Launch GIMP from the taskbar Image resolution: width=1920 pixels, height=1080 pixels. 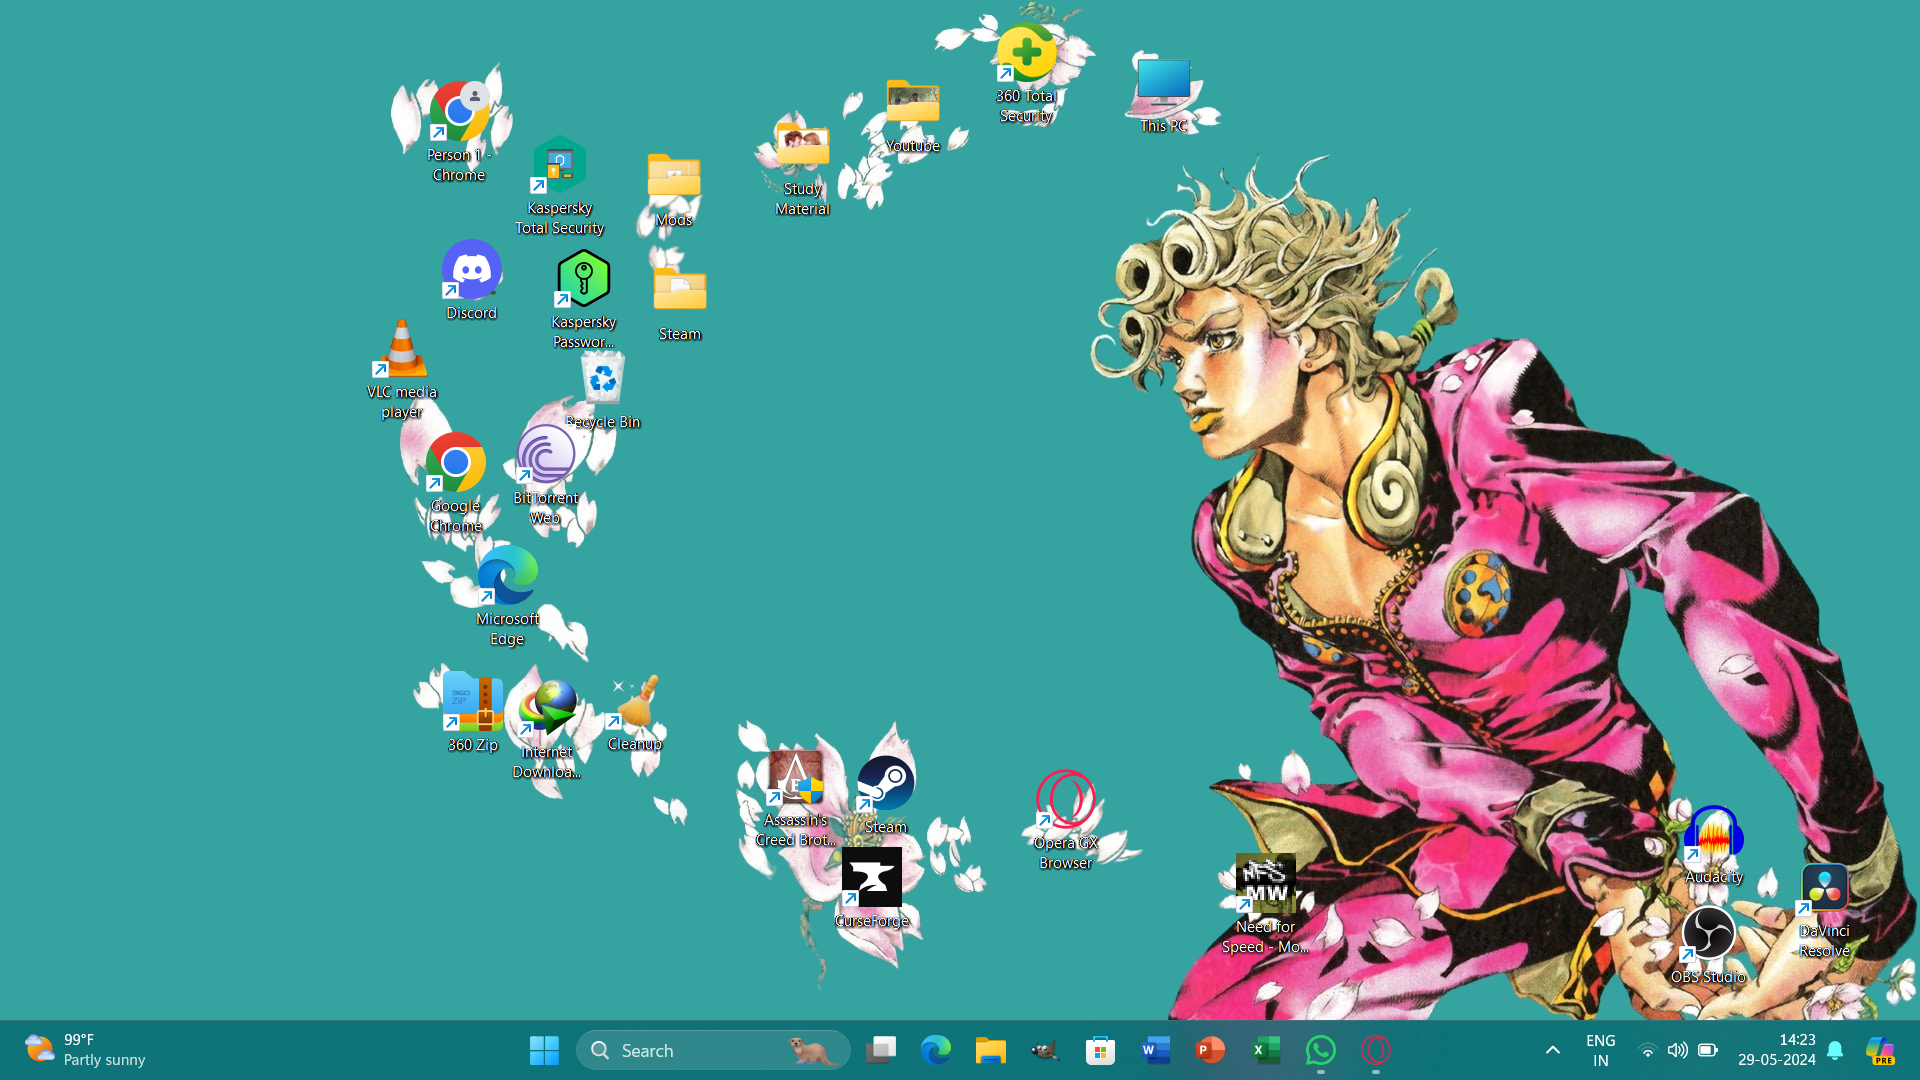tap(1044, 1050)
